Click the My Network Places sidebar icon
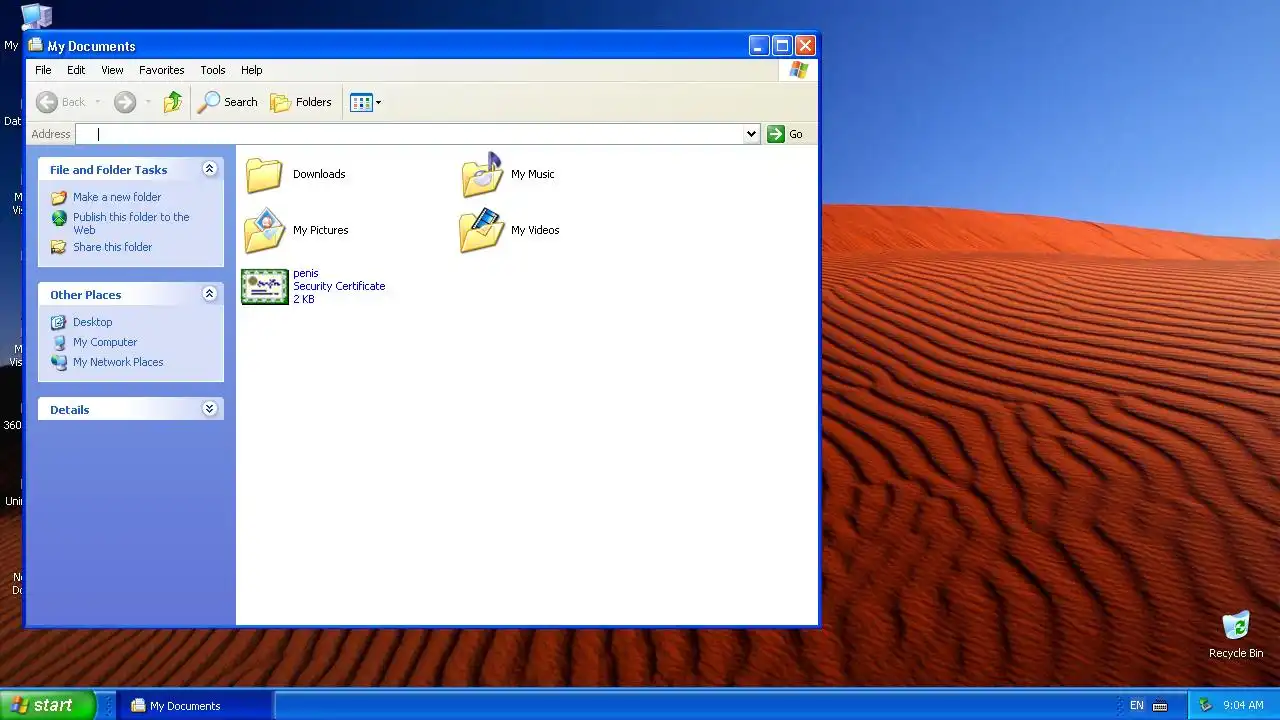Image resolution: width=1280 pixels, height=720 pixels. [59, 362]
